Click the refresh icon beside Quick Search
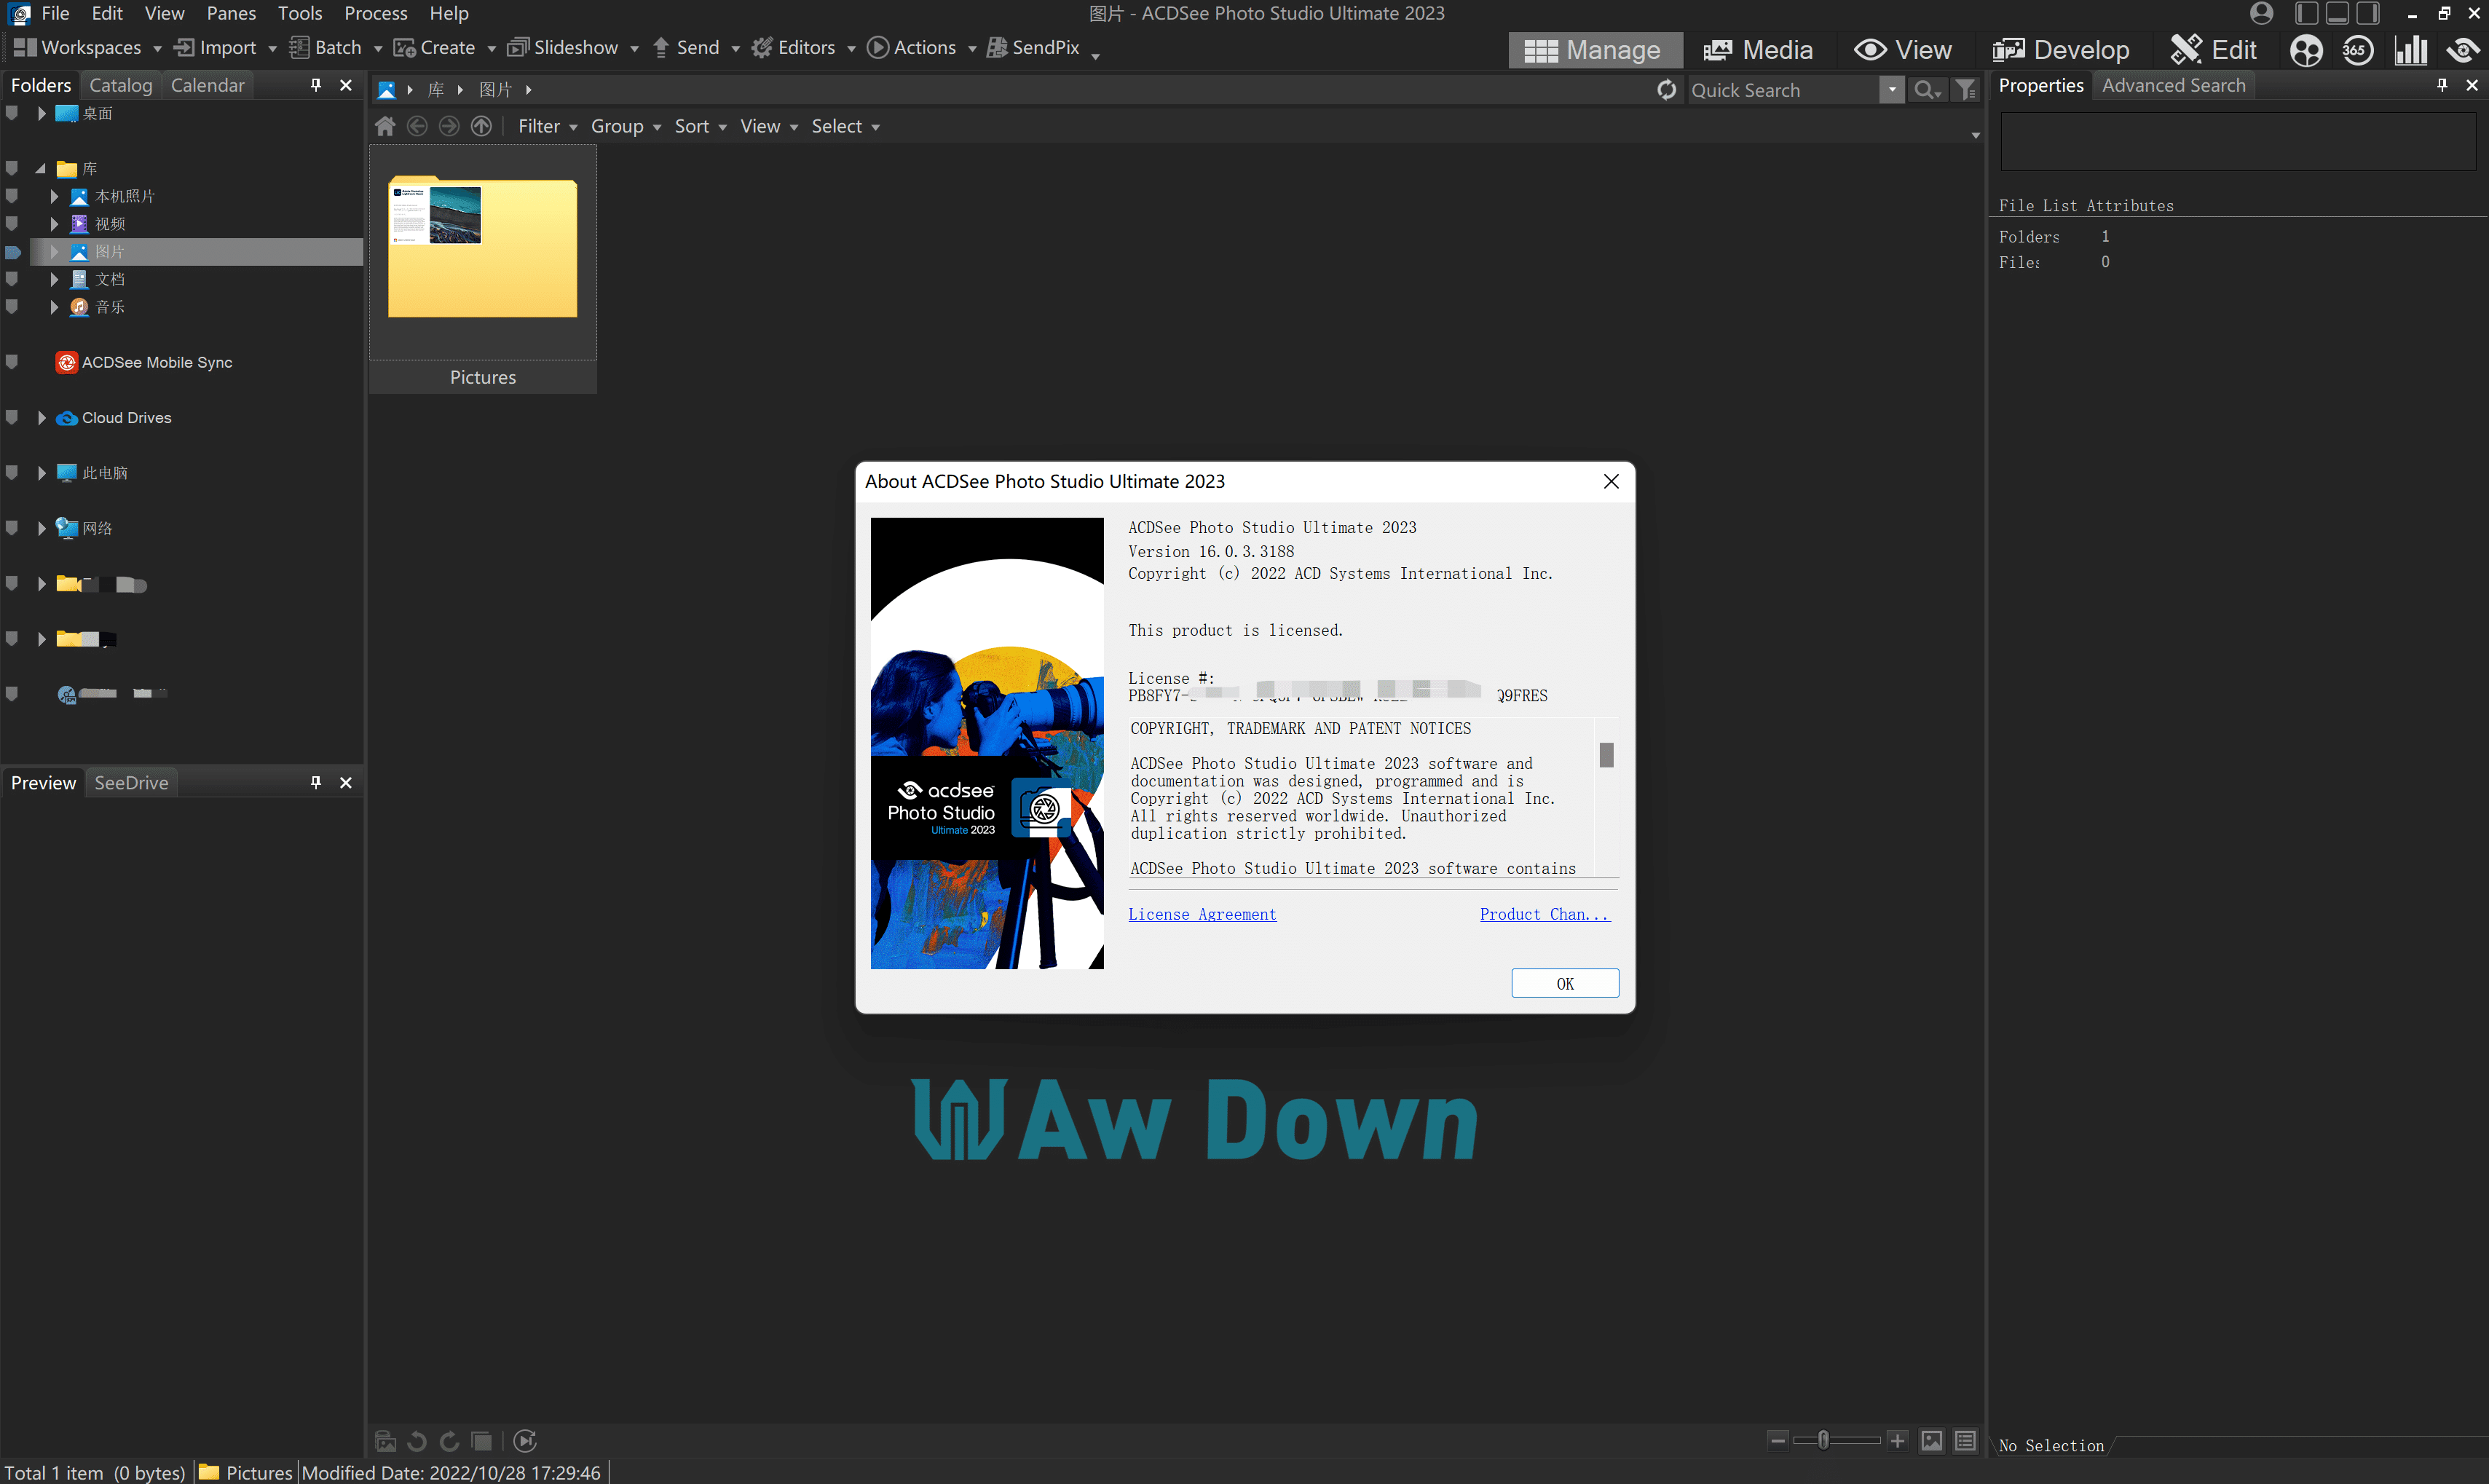Screen dimensions: 2489x1484 click(x=1666, y=90)
